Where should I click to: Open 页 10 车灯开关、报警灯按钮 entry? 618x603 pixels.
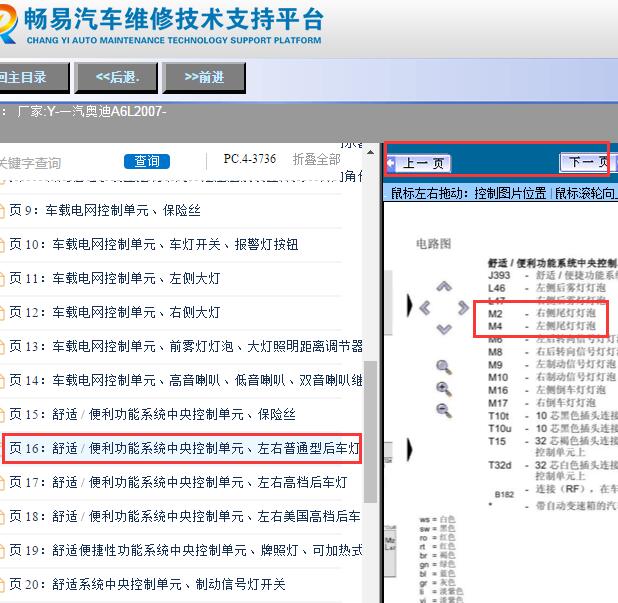pyautogui.click(x=154, y=244)
